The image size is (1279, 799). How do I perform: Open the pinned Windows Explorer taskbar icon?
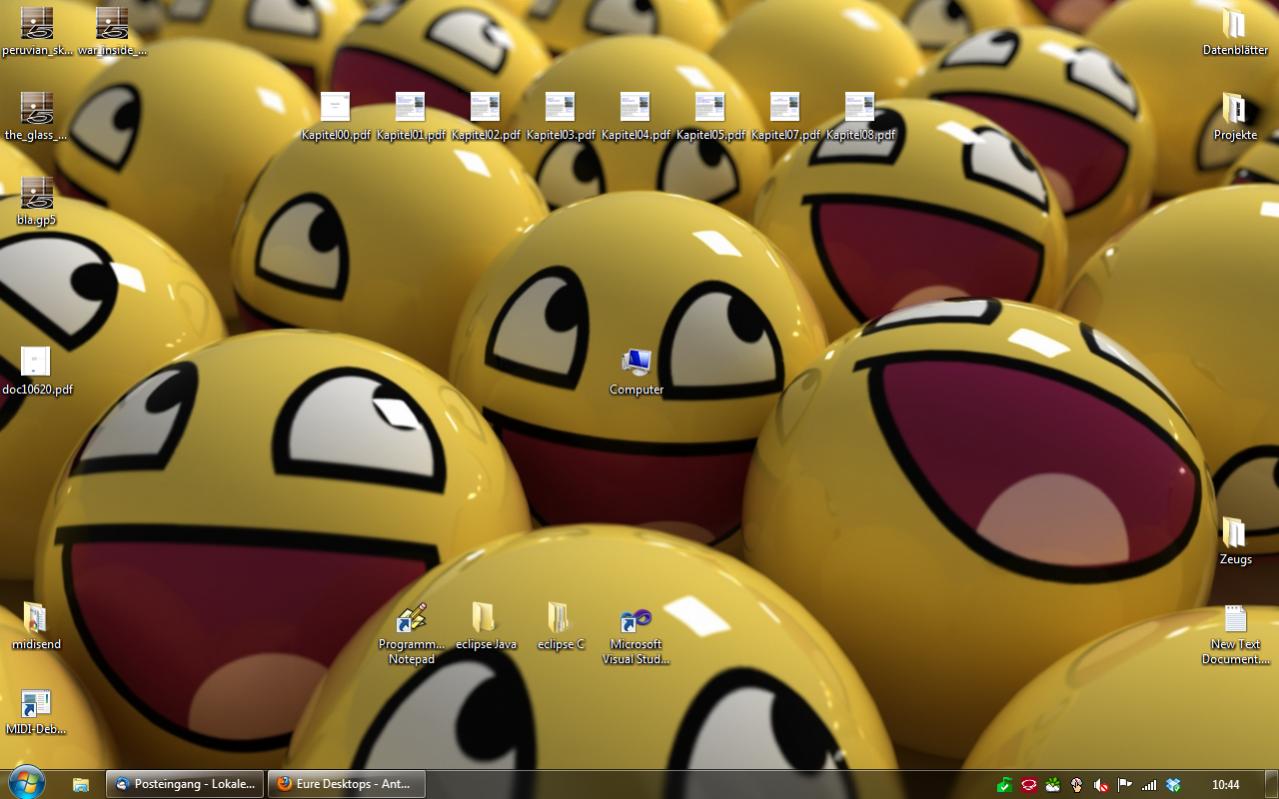click(x=81, y=784)
